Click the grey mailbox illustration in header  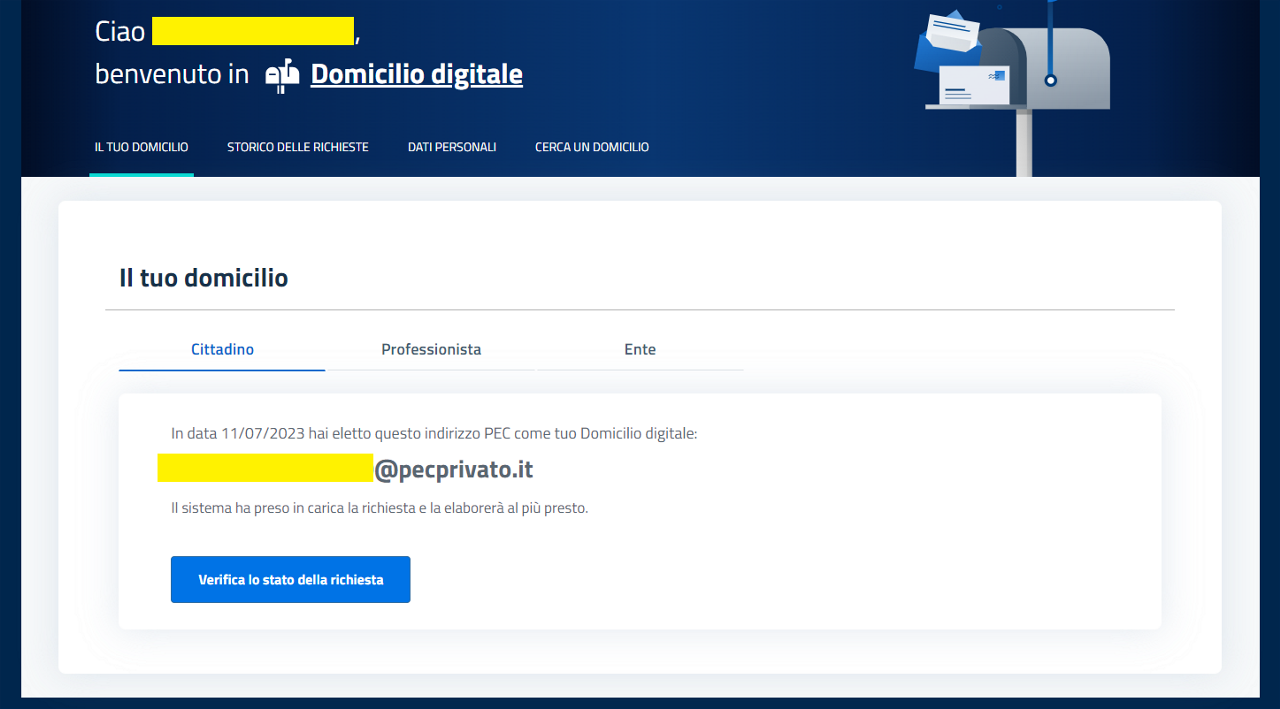point(1070,70)
